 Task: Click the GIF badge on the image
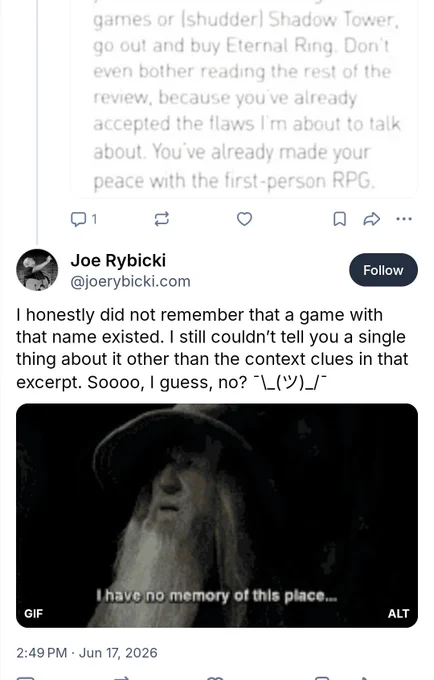pos(33,613)
